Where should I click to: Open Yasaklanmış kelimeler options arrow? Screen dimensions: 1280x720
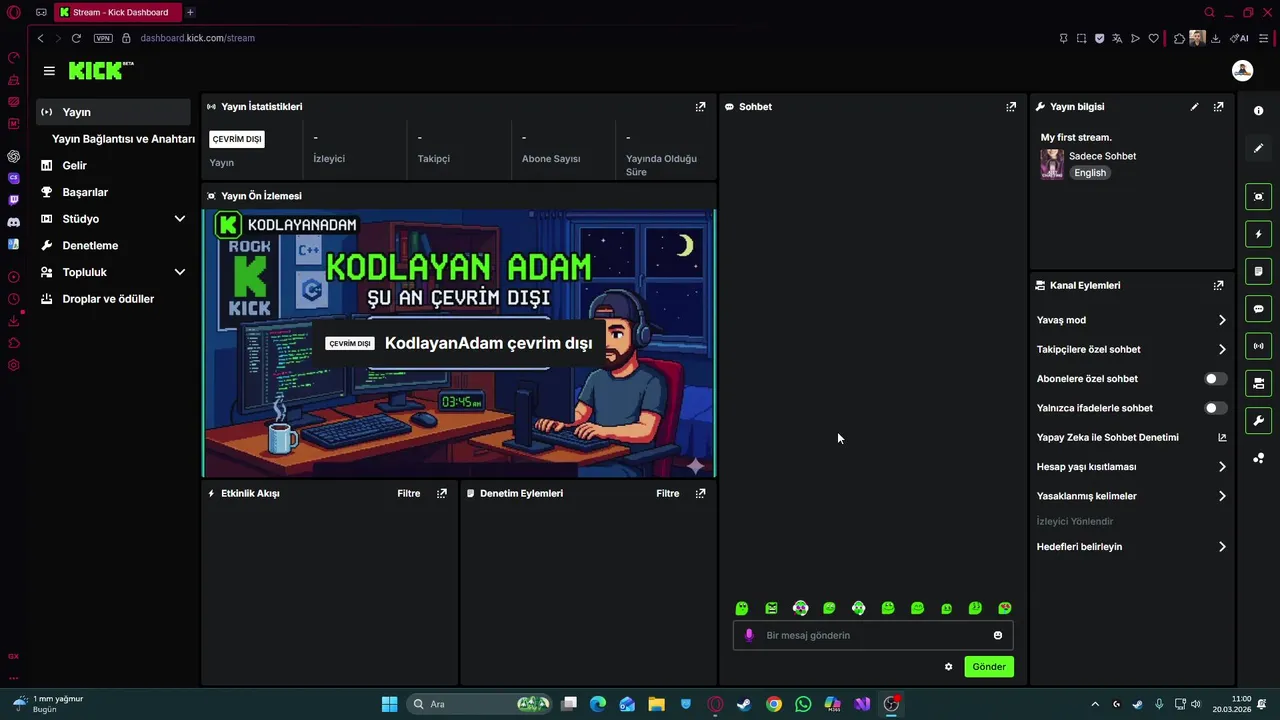coord(1221,496)
